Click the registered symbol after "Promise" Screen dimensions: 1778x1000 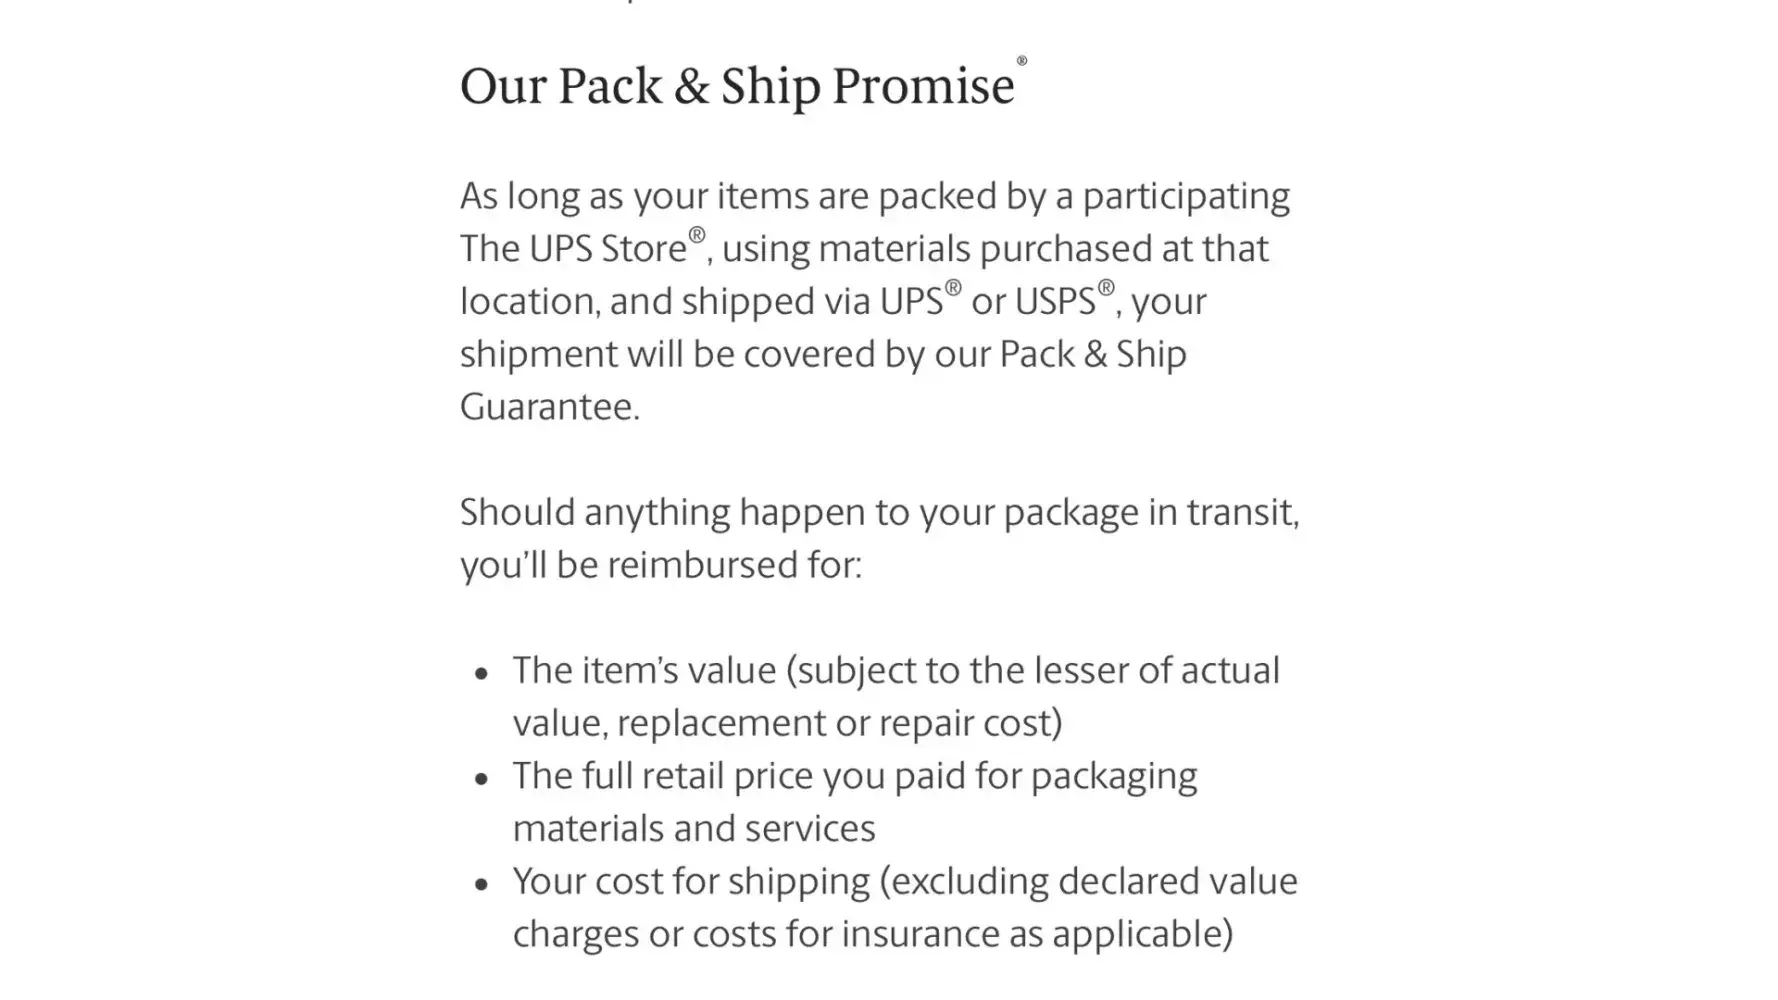(x=1022, y=62)
